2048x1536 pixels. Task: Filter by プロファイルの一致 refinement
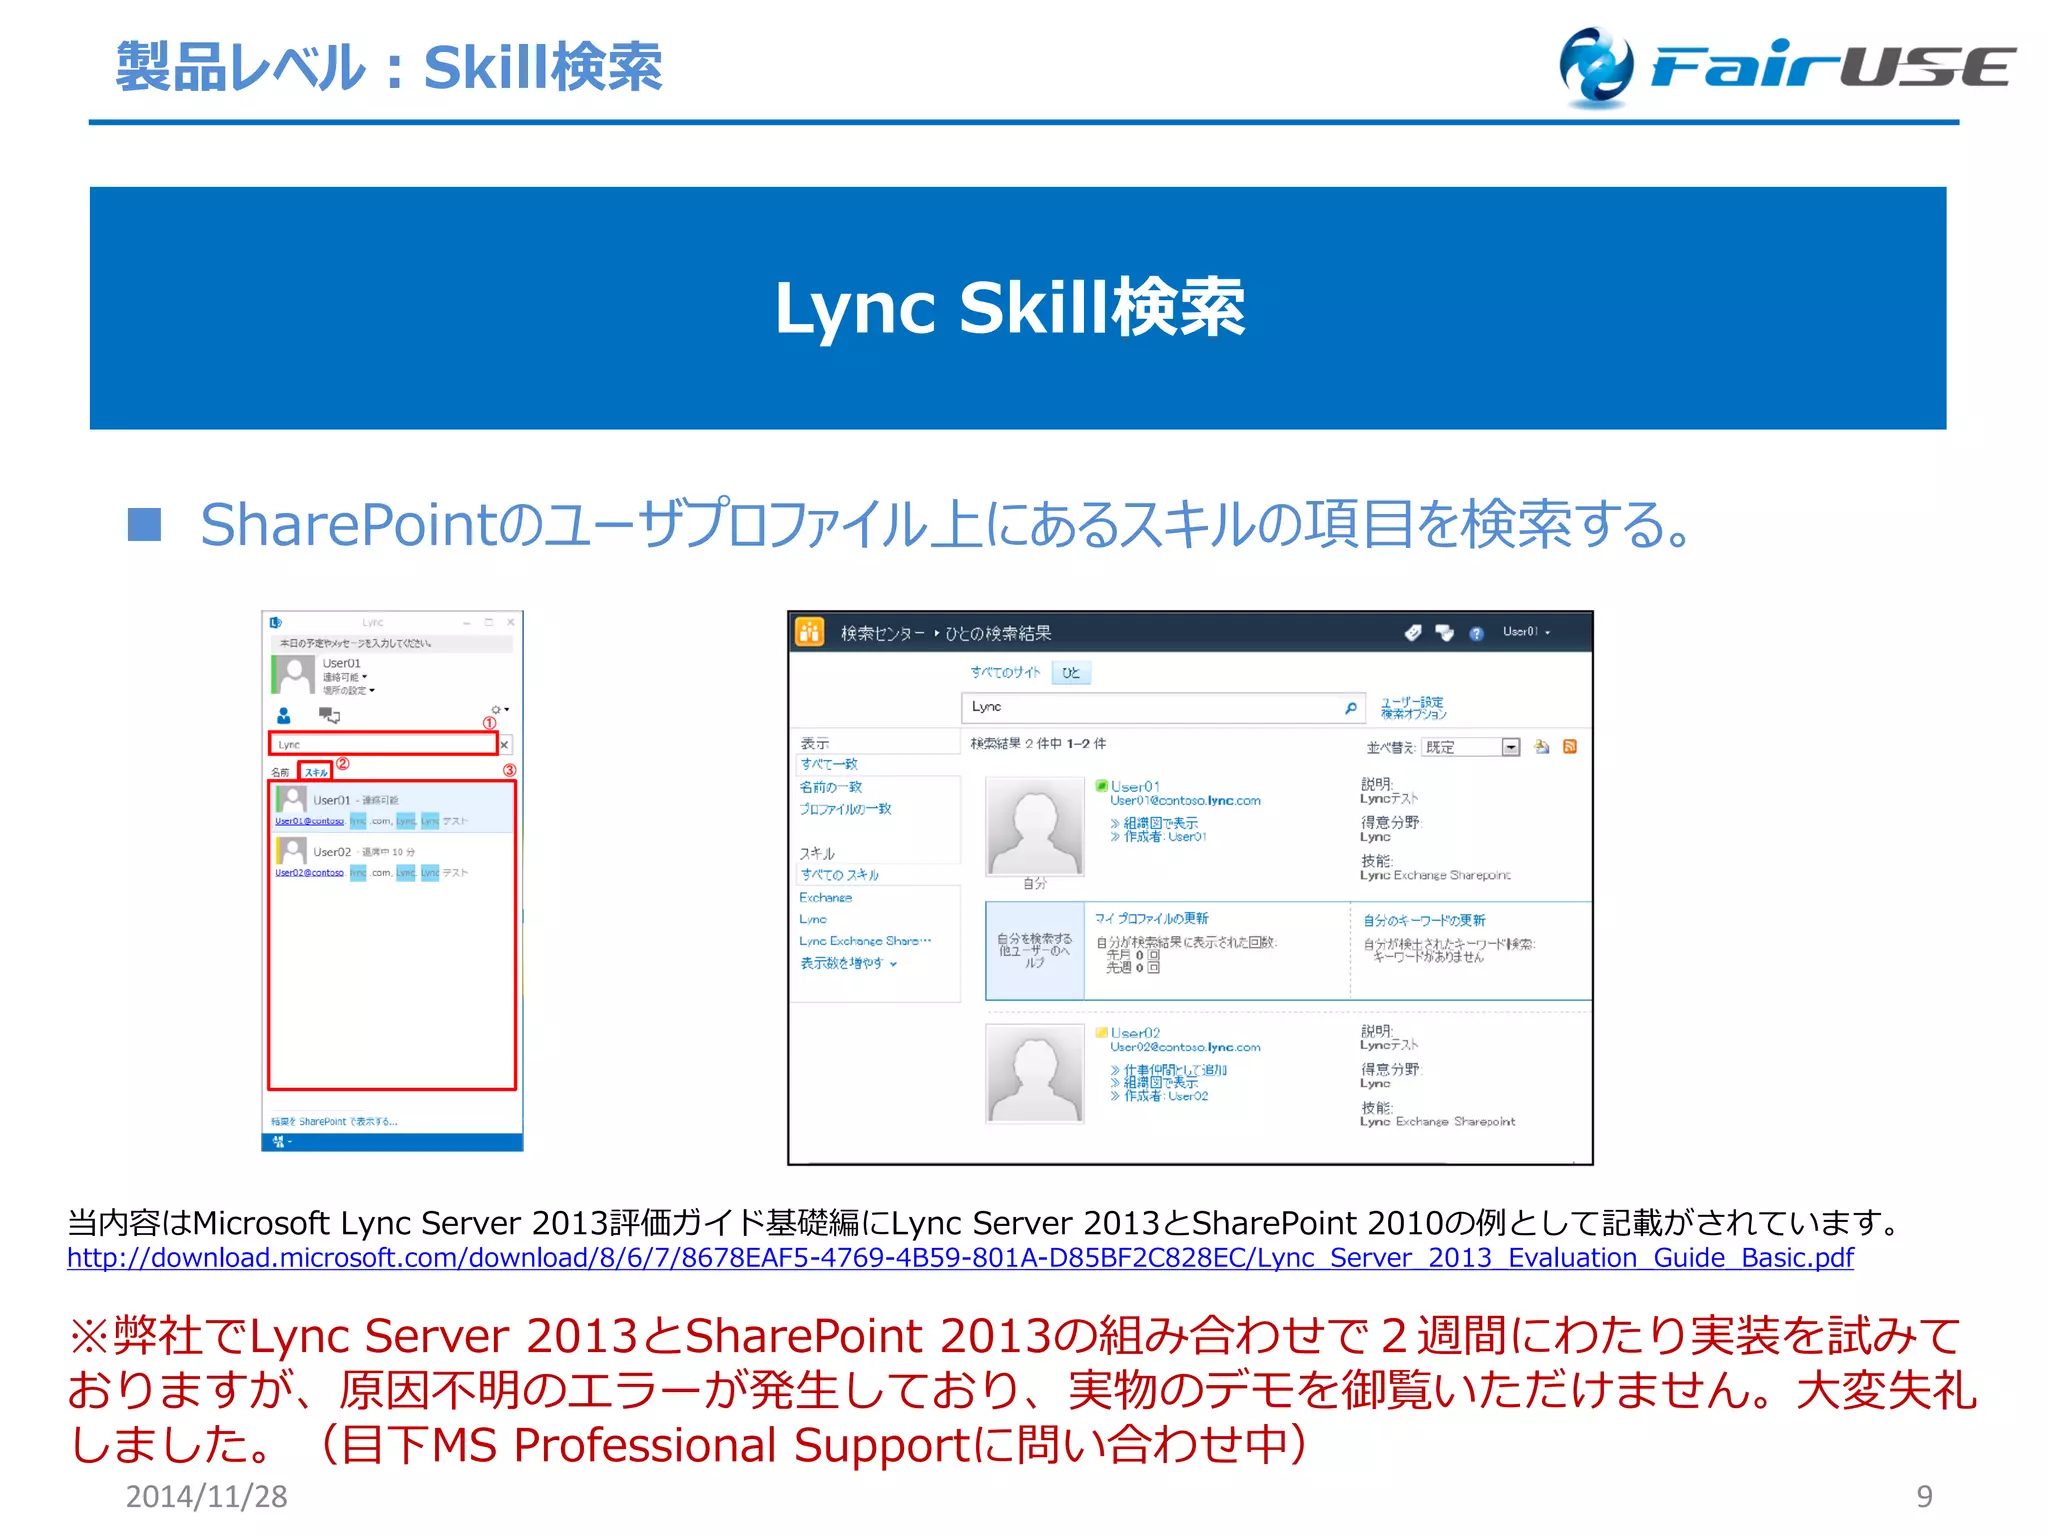coord(846,809)
